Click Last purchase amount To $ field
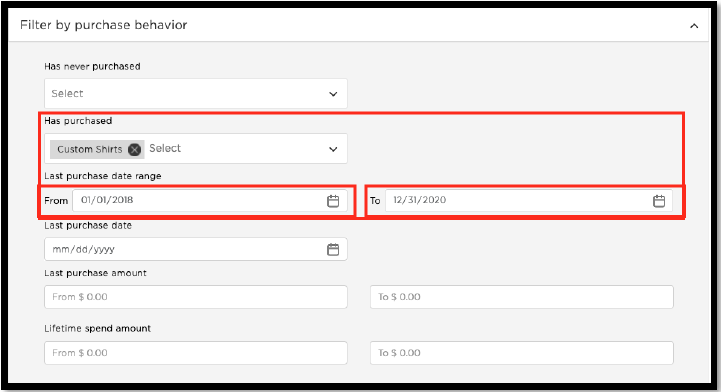The image size is (721, 392). point(522,297)
